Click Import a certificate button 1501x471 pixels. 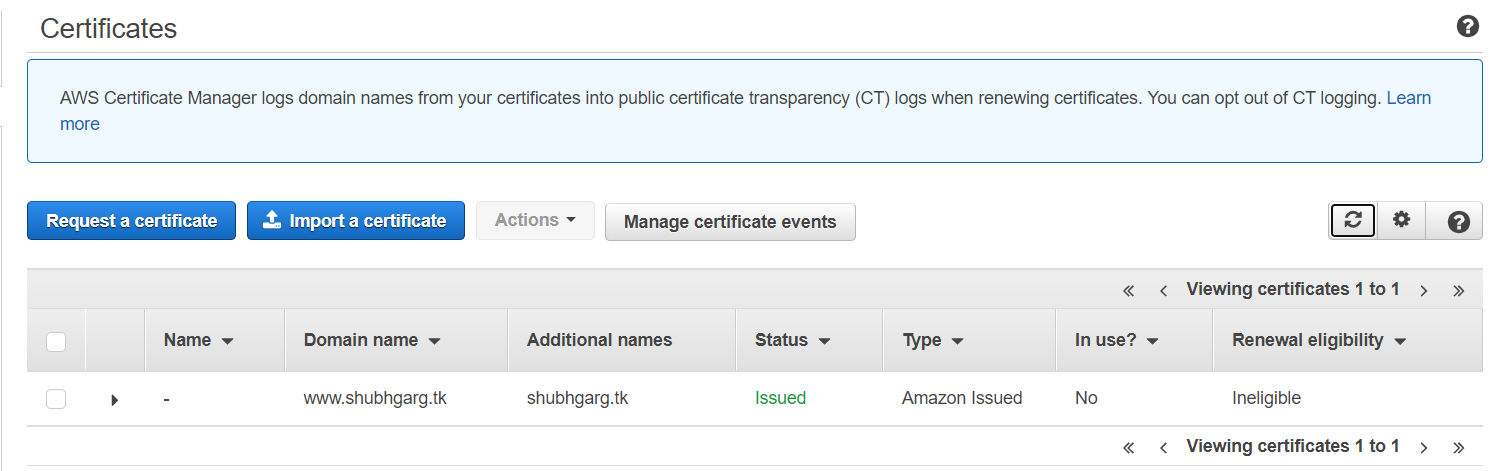(x=356, y=221)
